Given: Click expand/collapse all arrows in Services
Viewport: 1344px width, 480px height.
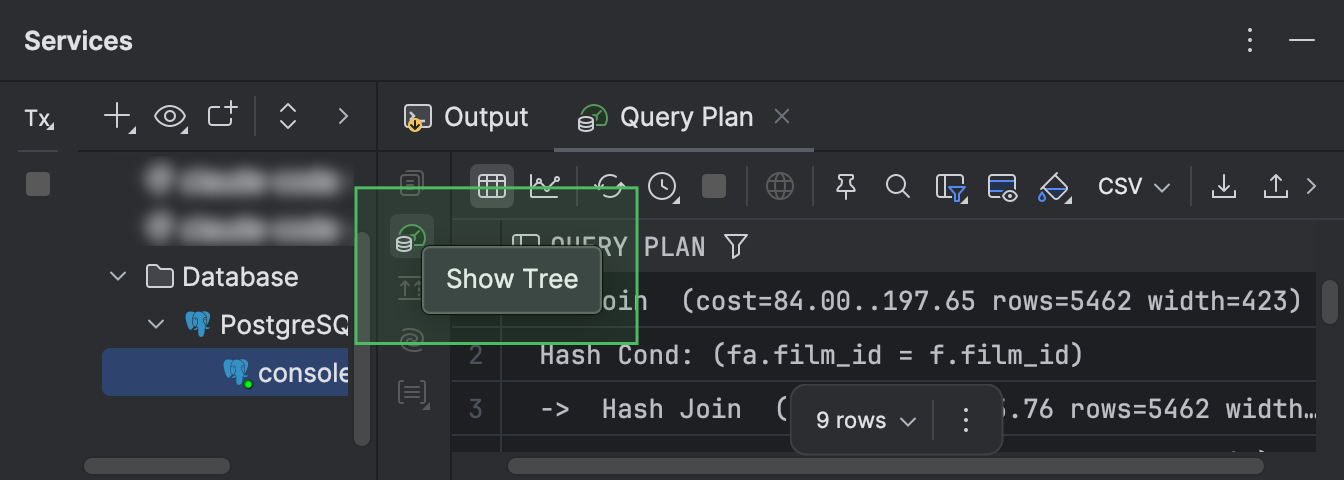Looking at the screenshot, I should (288, 117).
